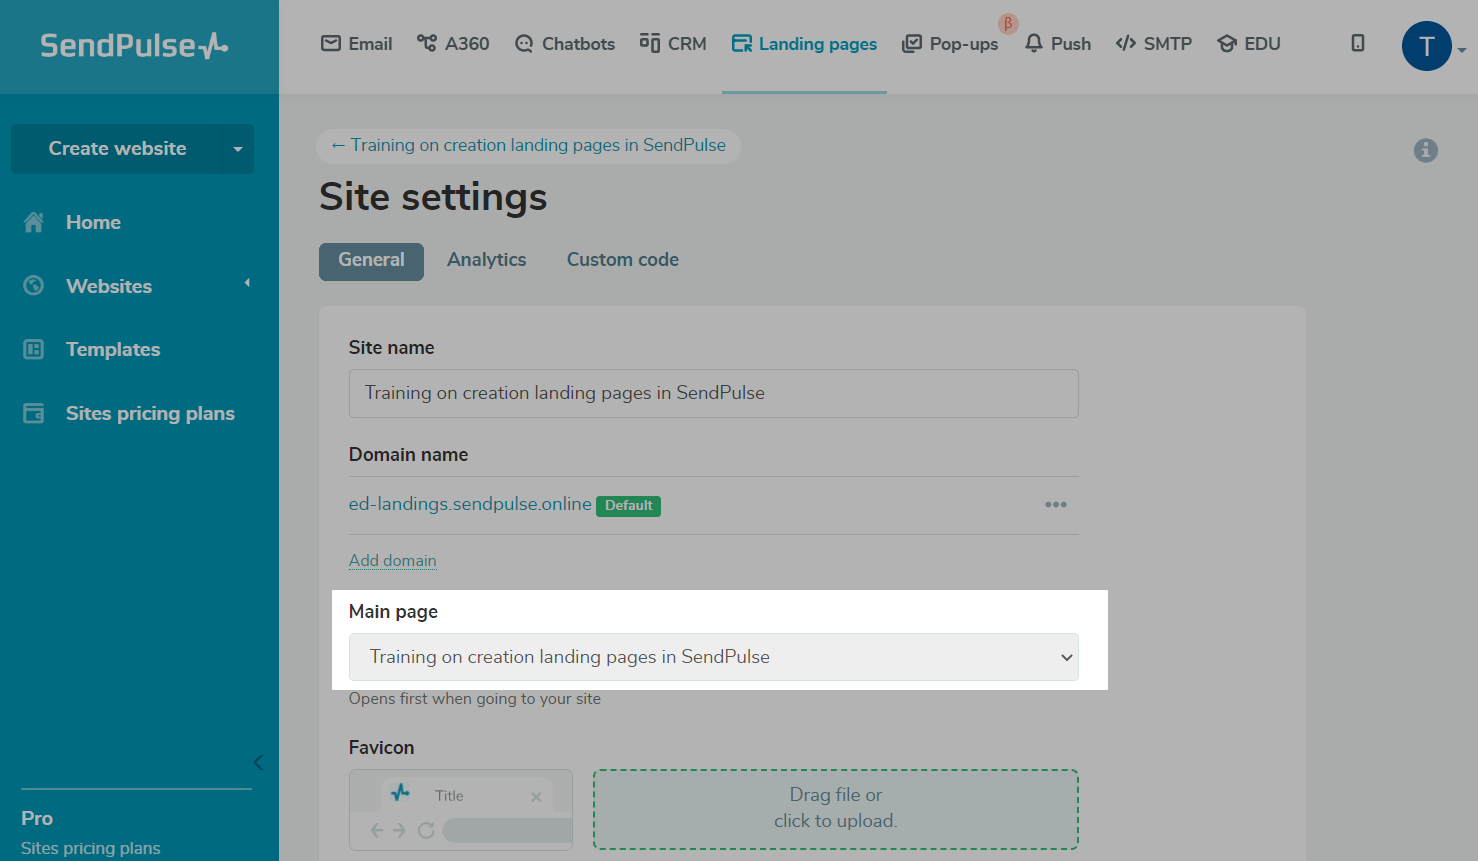Go to EDU courses section
This screenshot has height=861, width=1478.
[x=1249, y=44]
